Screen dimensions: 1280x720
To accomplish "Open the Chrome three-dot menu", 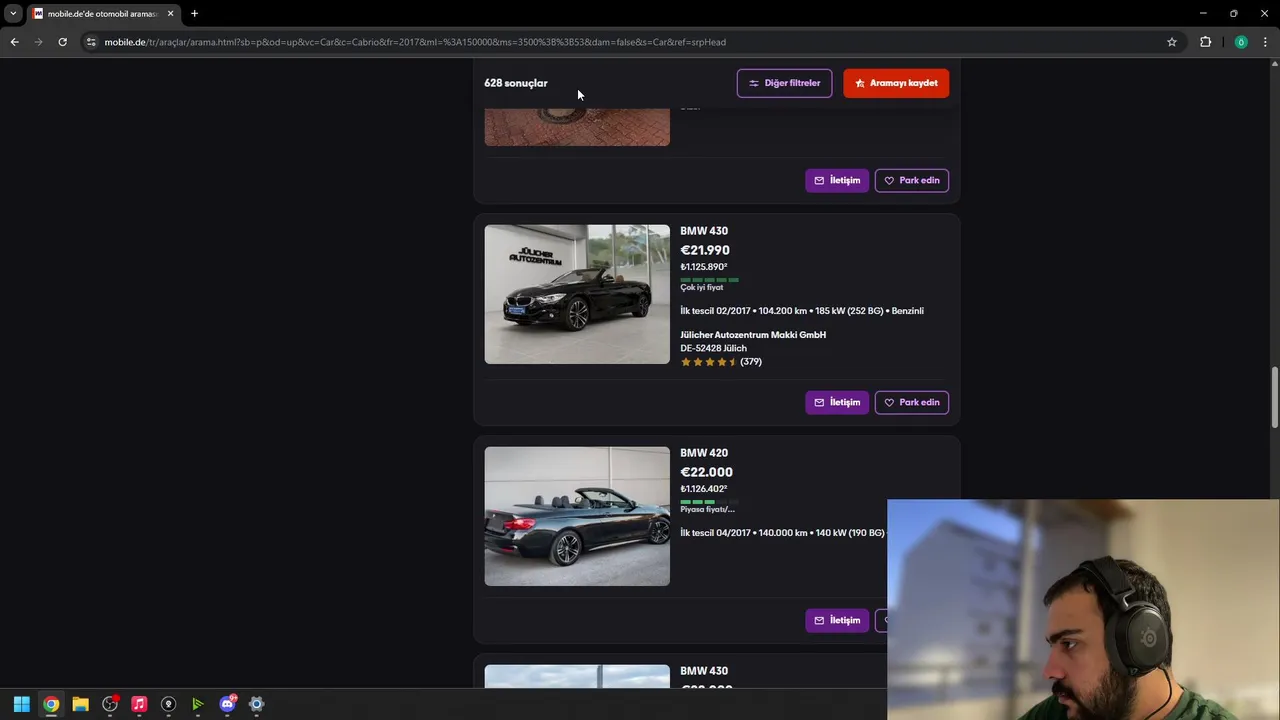I will 1266,42.
